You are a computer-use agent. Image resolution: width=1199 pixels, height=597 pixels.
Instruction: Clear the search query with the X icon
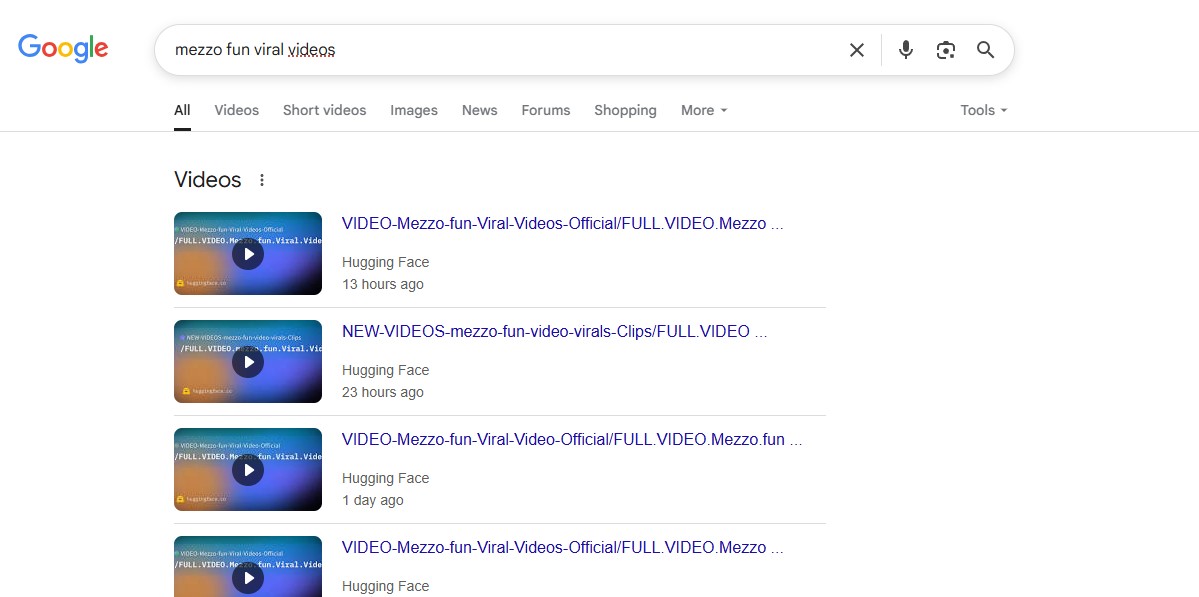coord(856,49)
